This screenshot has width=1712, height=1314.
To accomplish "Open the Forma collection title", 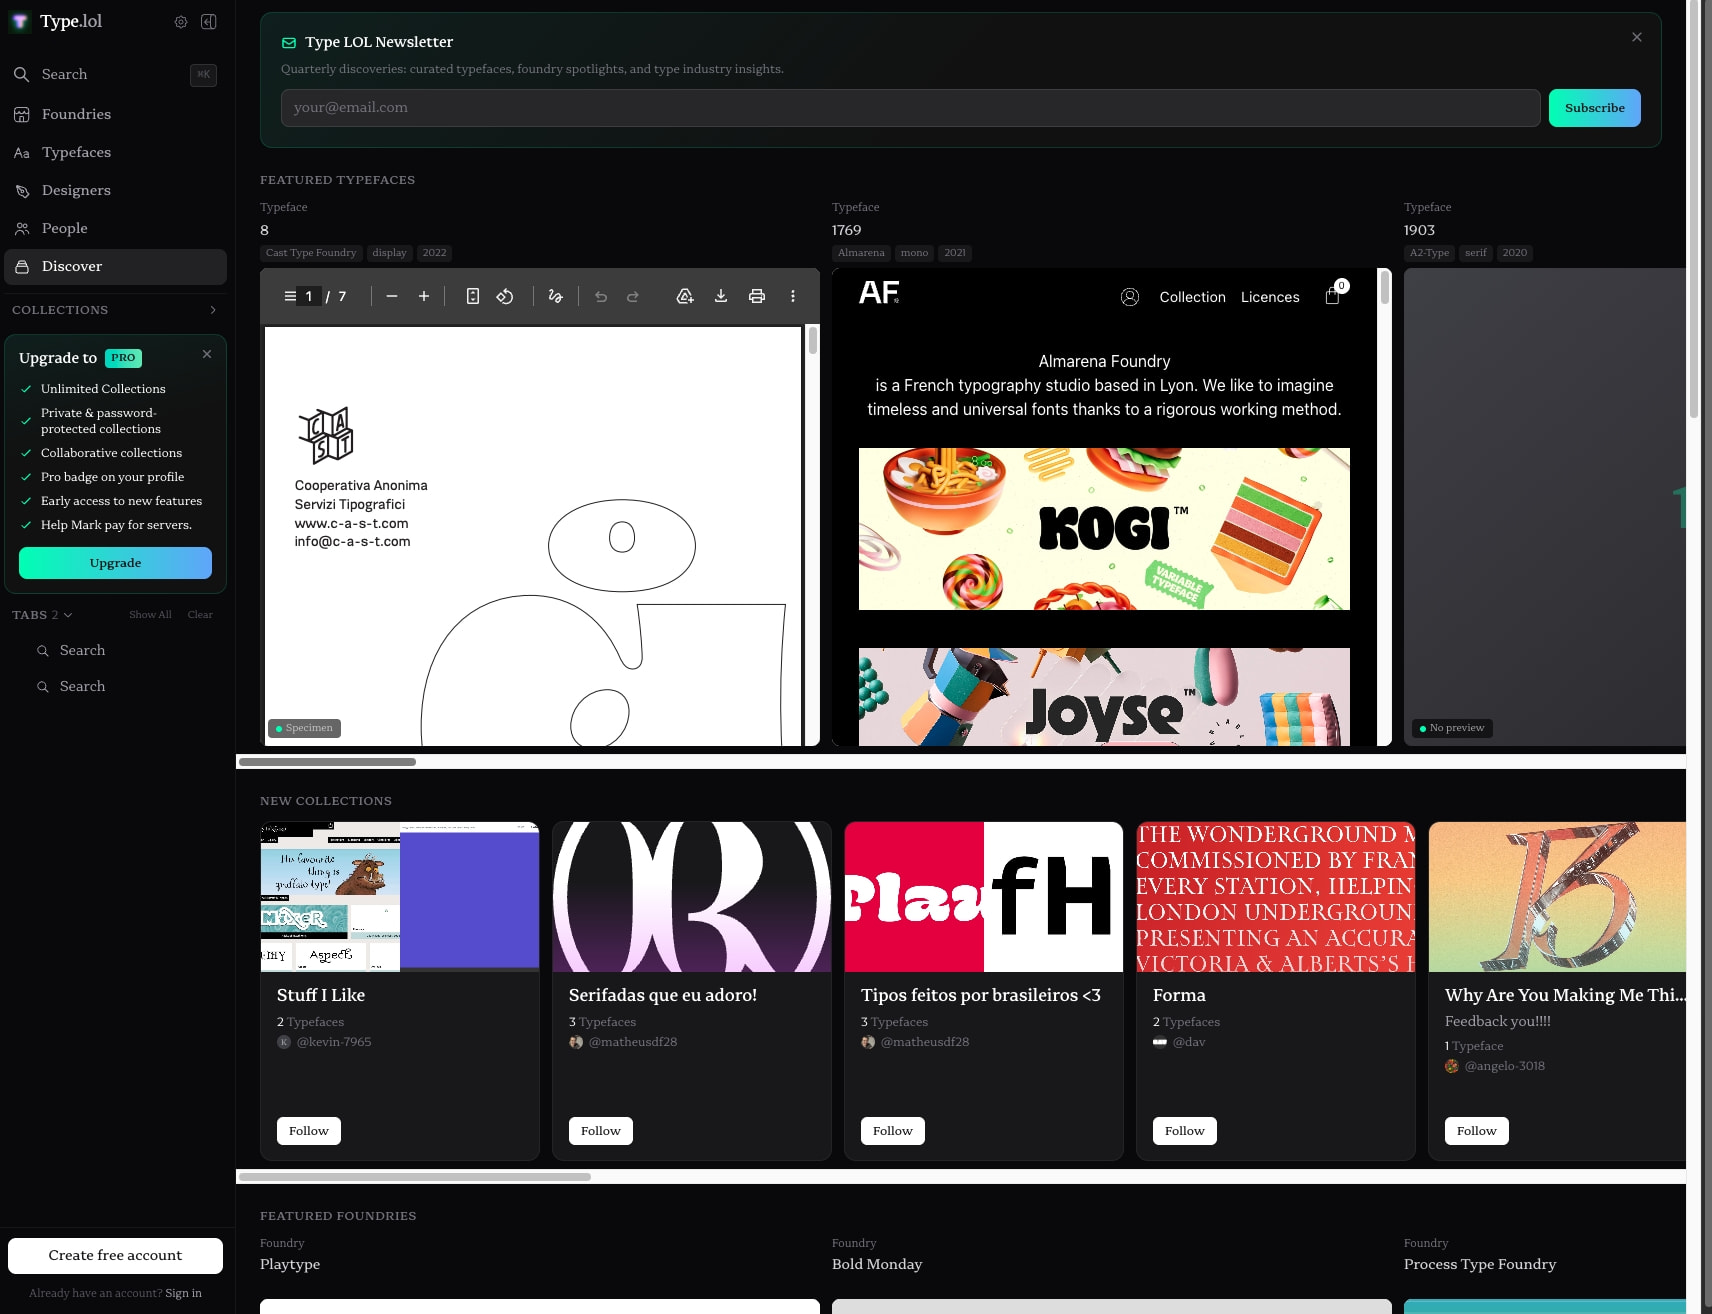I will tap(1179, 995).
